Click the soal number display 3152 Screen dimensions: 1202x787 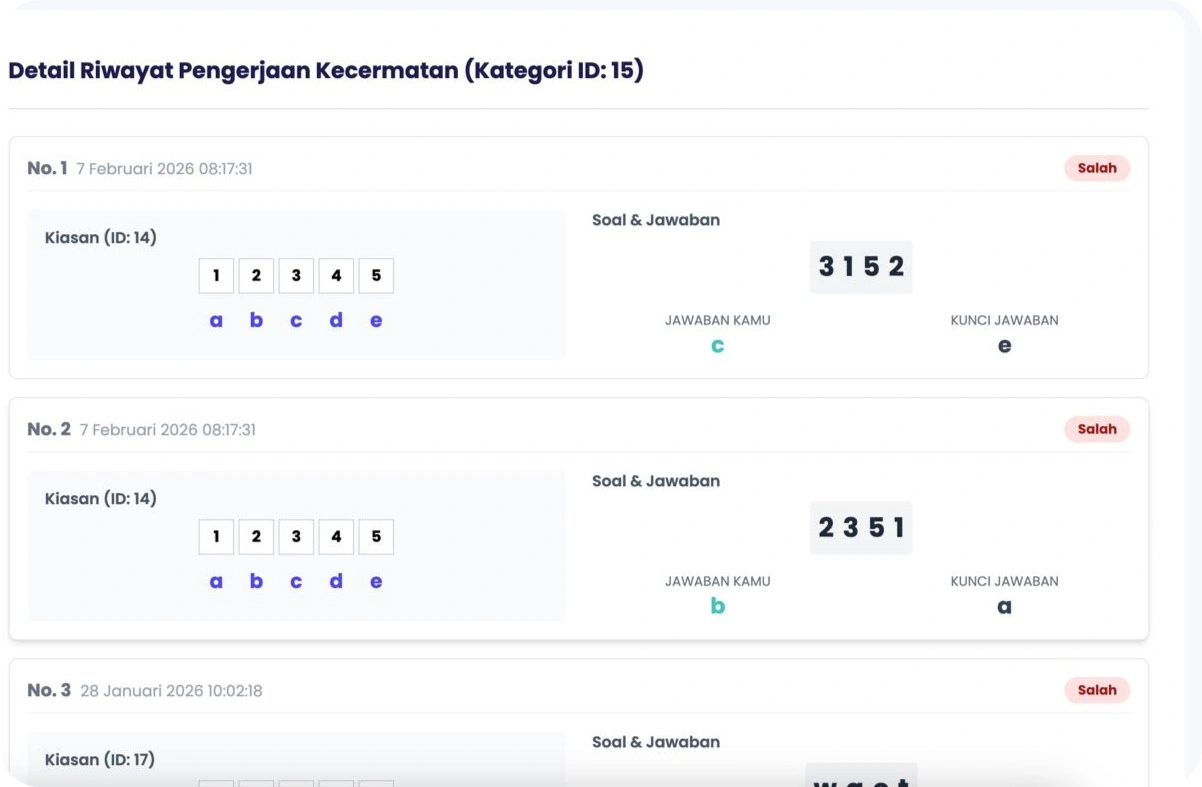point(861,267)
